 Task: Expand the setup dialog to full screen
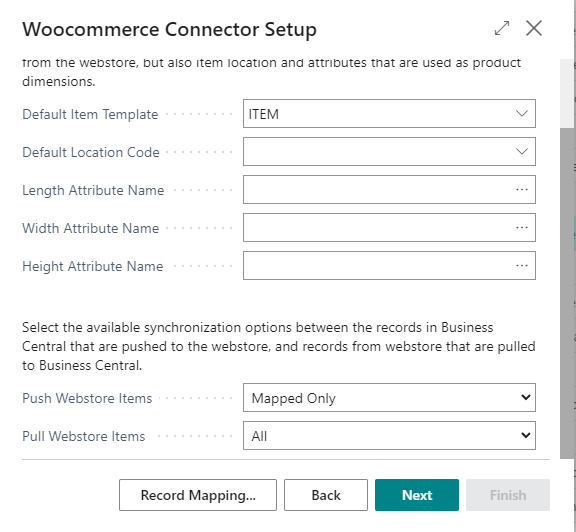502,28
